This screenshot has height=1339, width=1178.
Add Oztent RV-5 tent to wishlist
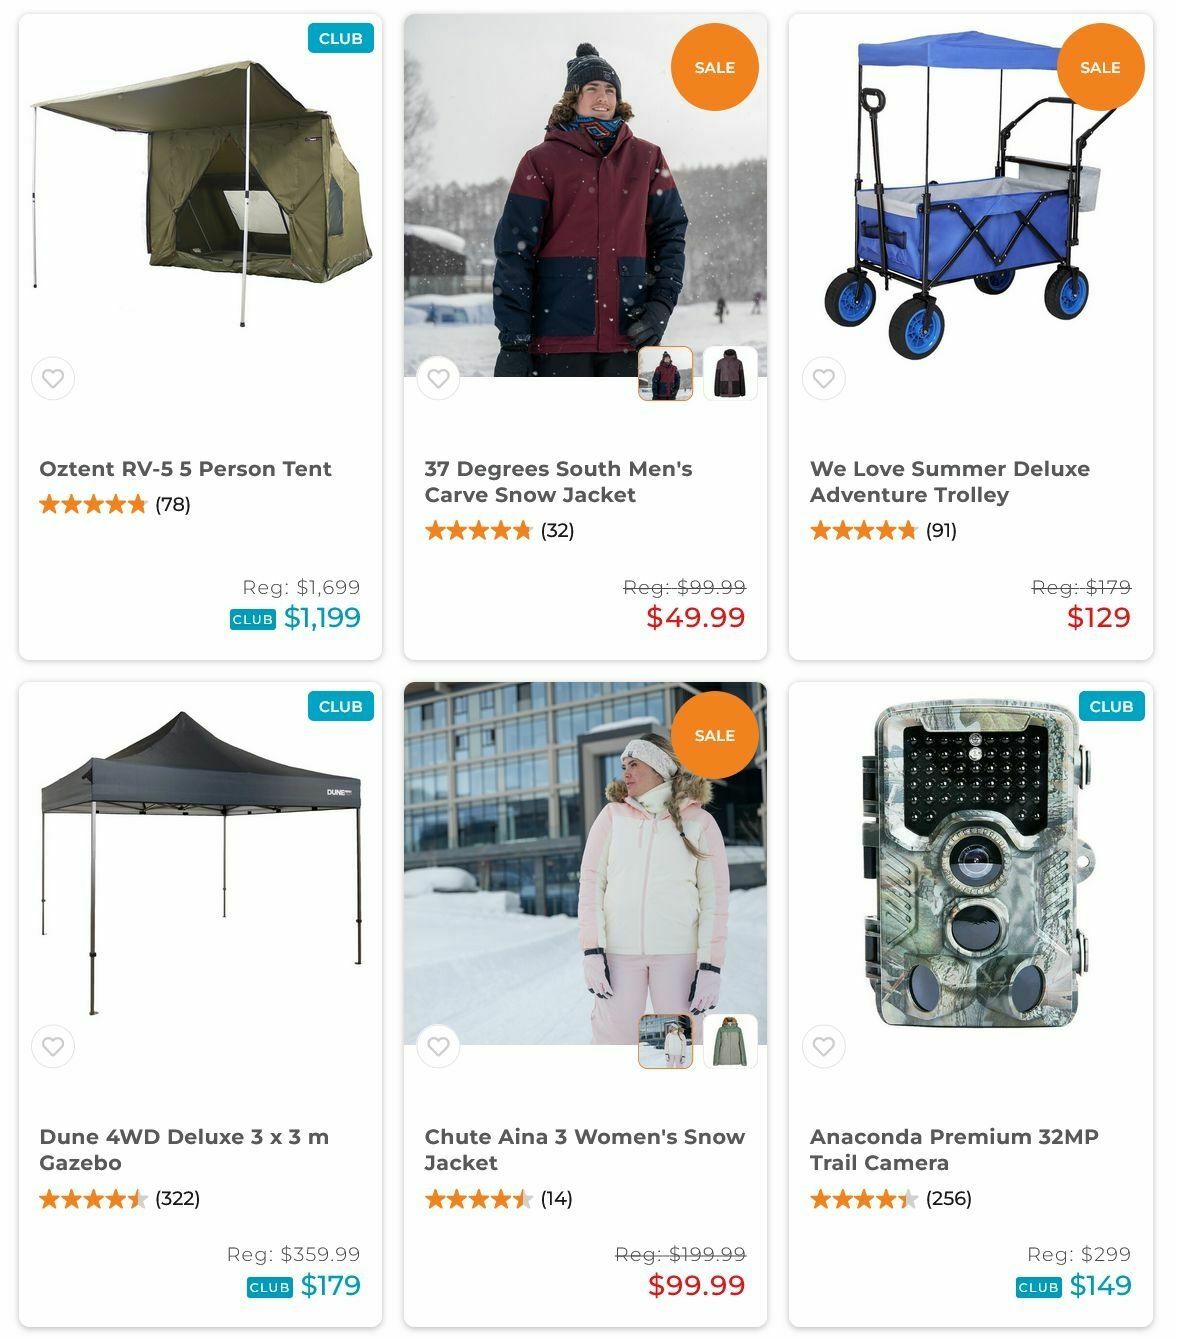pyautogui.click(x=53, y=379)
